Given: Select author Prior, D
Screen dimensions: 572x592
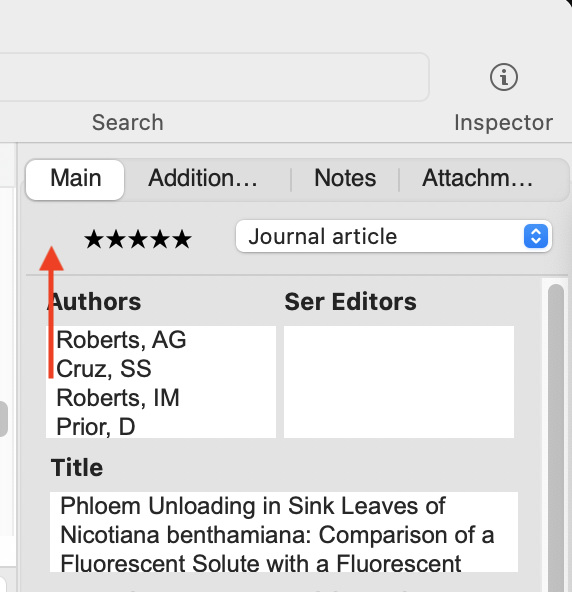Looking at the screenshot, I should [96, 427].
